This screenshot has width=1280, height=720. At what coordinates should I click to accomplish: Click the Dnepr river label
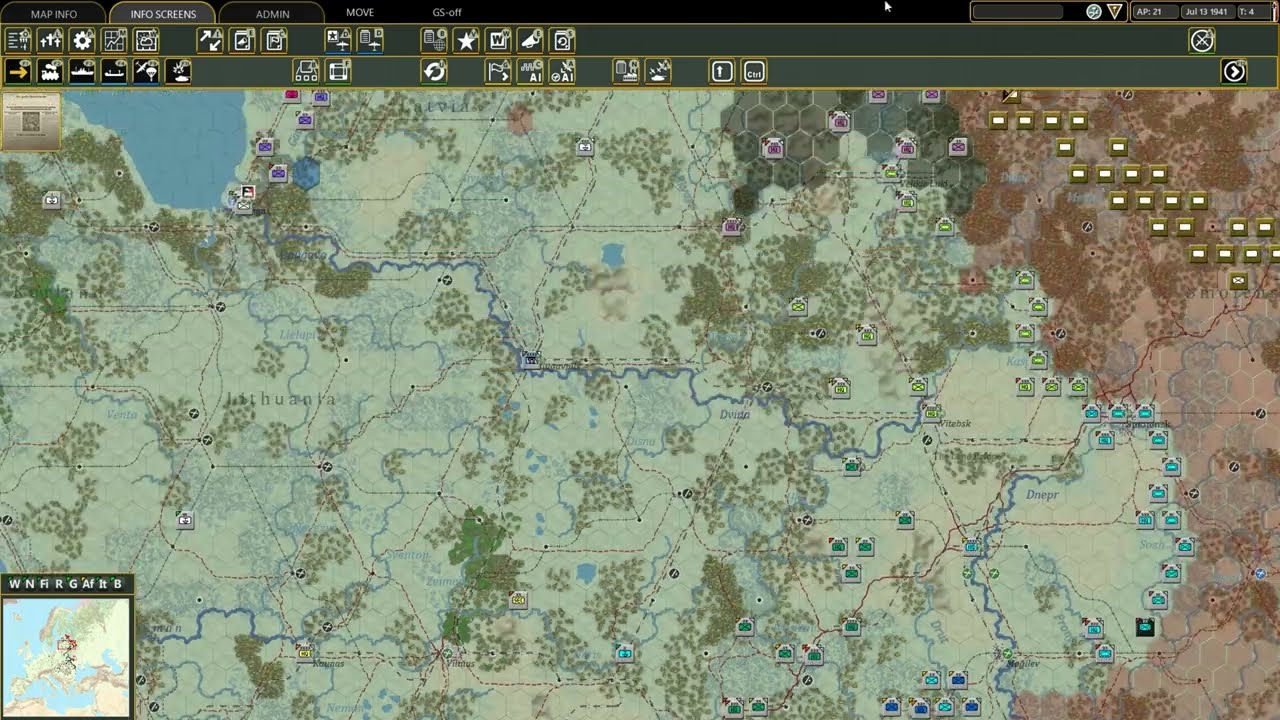coord(1041,494)
